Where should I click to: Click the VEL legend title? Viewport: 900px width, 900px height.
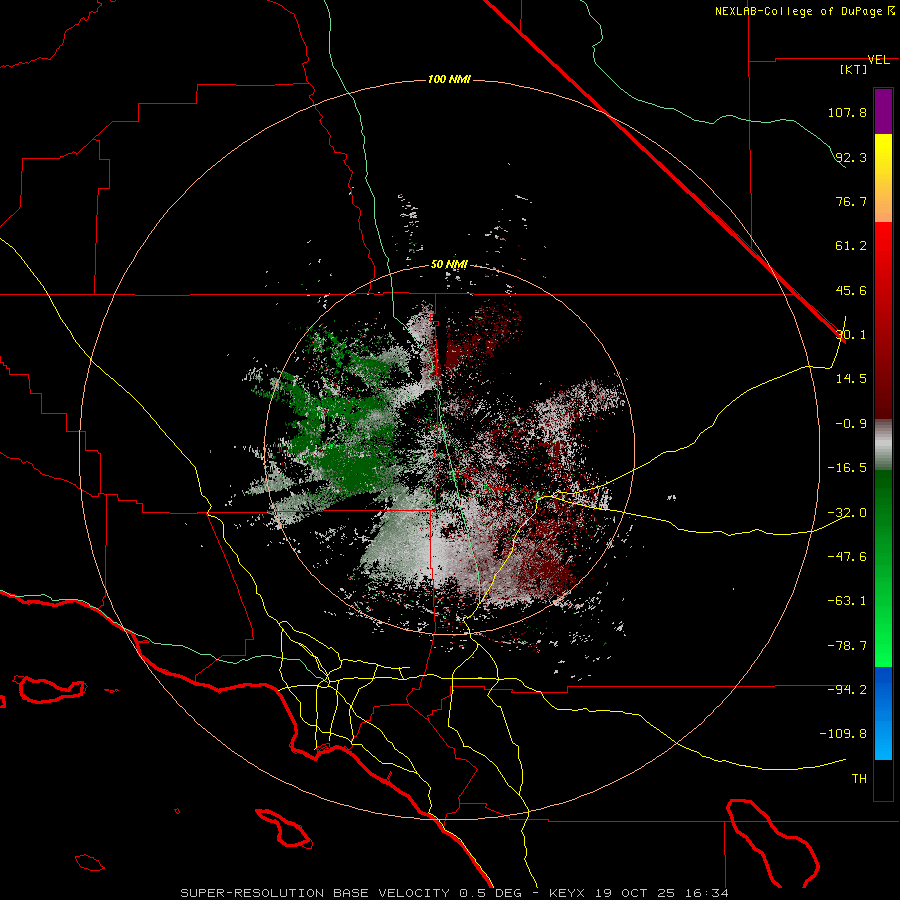coord(878,60)
